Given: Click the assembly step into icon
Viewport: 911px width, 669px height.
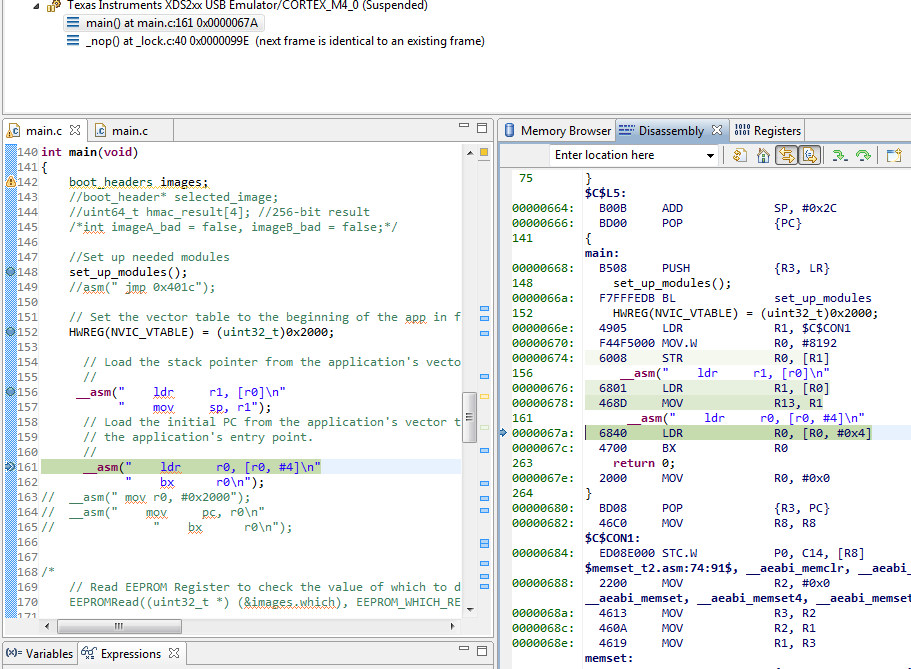Looking at the screenshot, I should tap(841, 155).
